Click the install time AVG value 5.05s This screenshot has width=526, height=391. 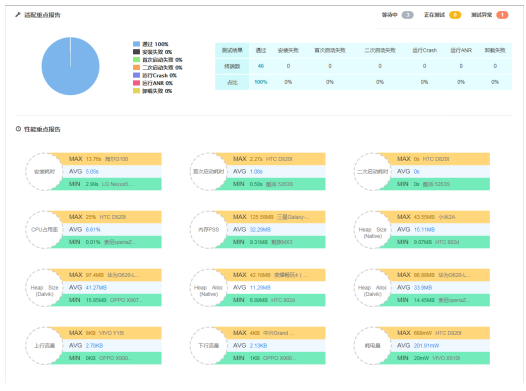coord(92,171)
